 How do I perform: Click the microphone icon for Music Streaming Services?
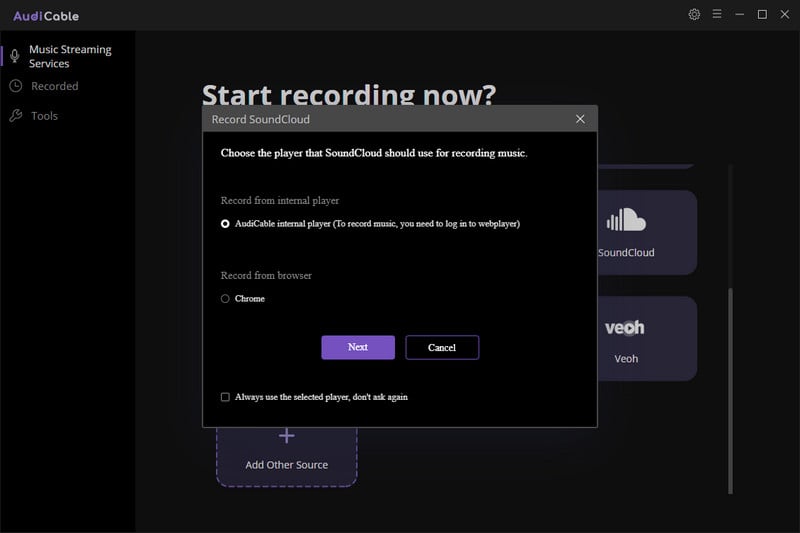pyautogui.click(x=15, y=56)
